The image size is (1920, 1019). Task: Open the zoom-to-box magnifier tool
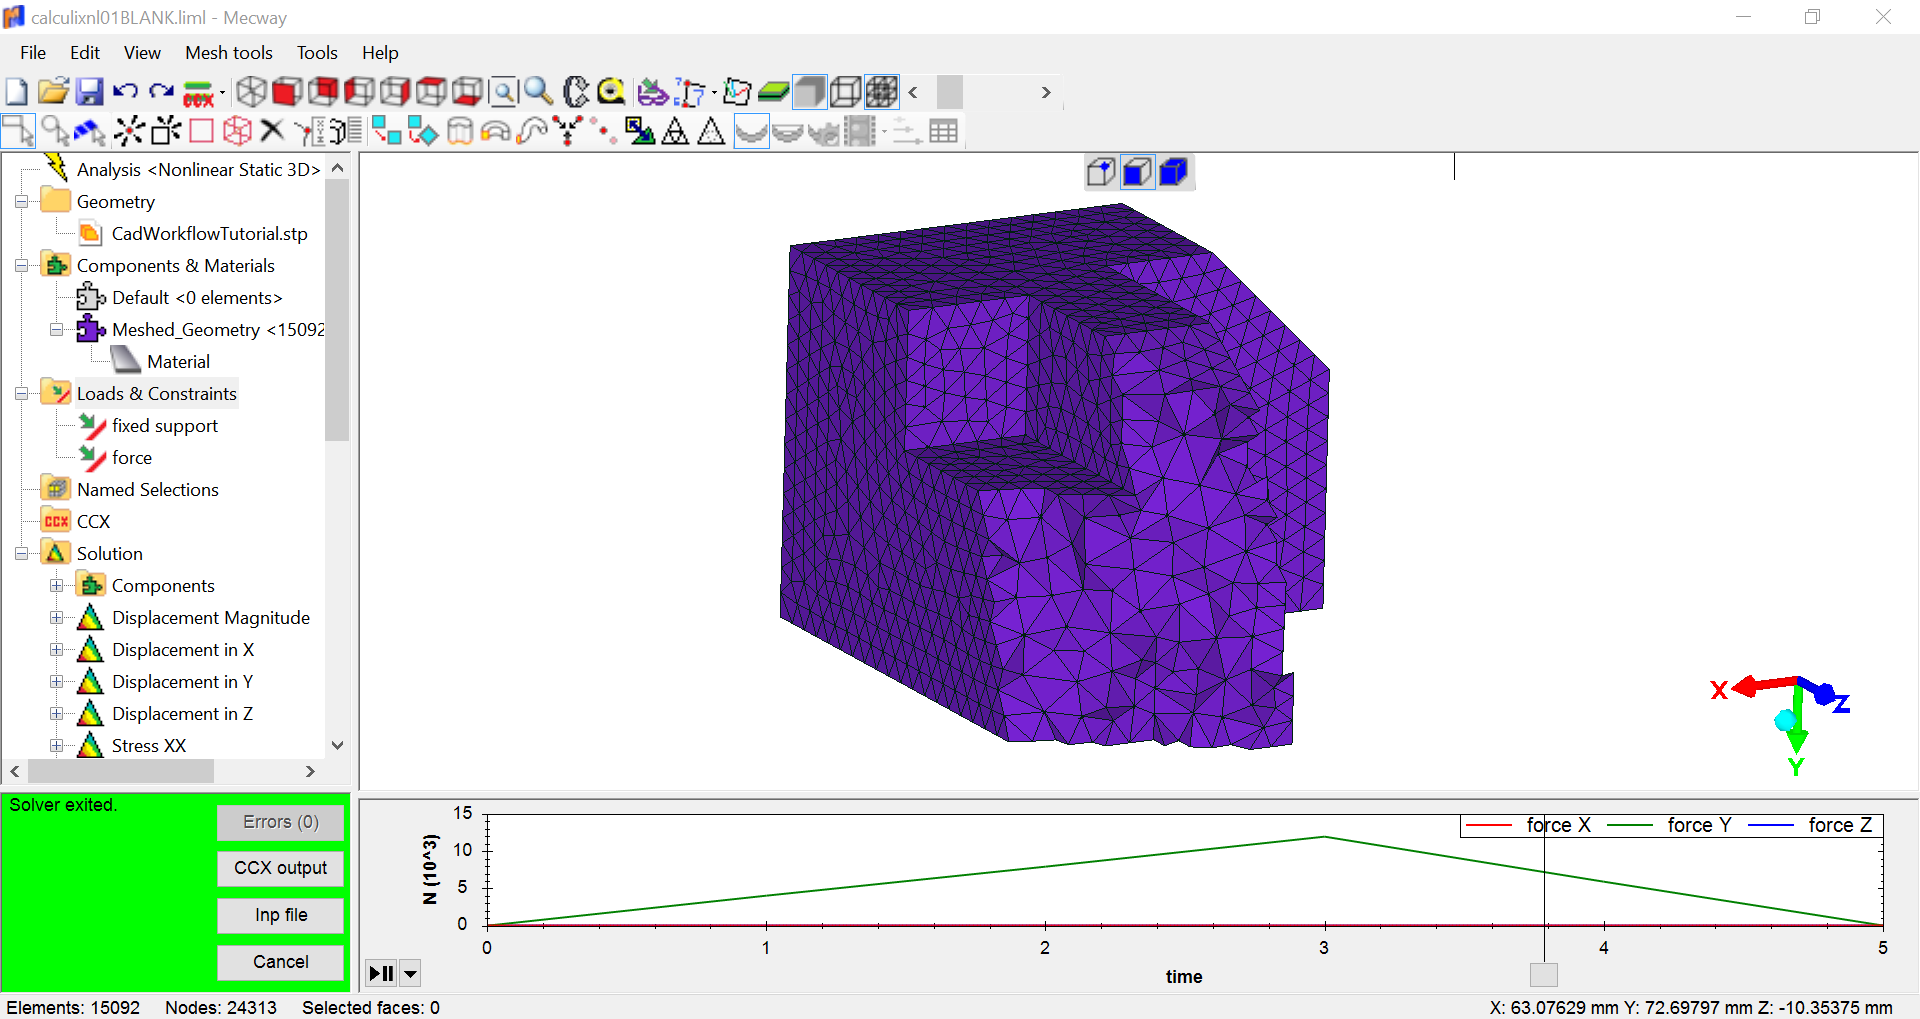503,92
